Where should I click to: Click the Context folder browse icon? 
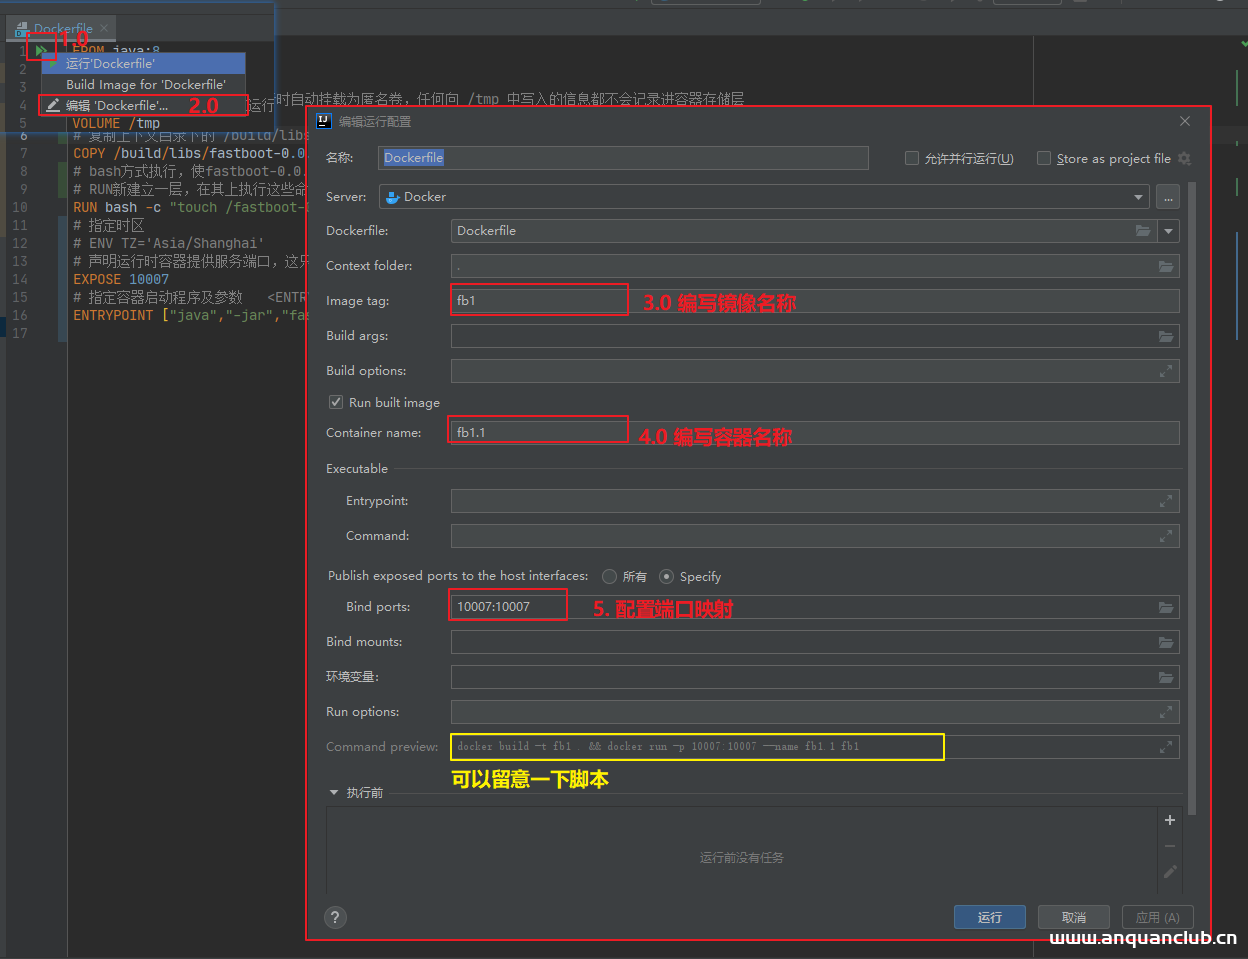1166,266
